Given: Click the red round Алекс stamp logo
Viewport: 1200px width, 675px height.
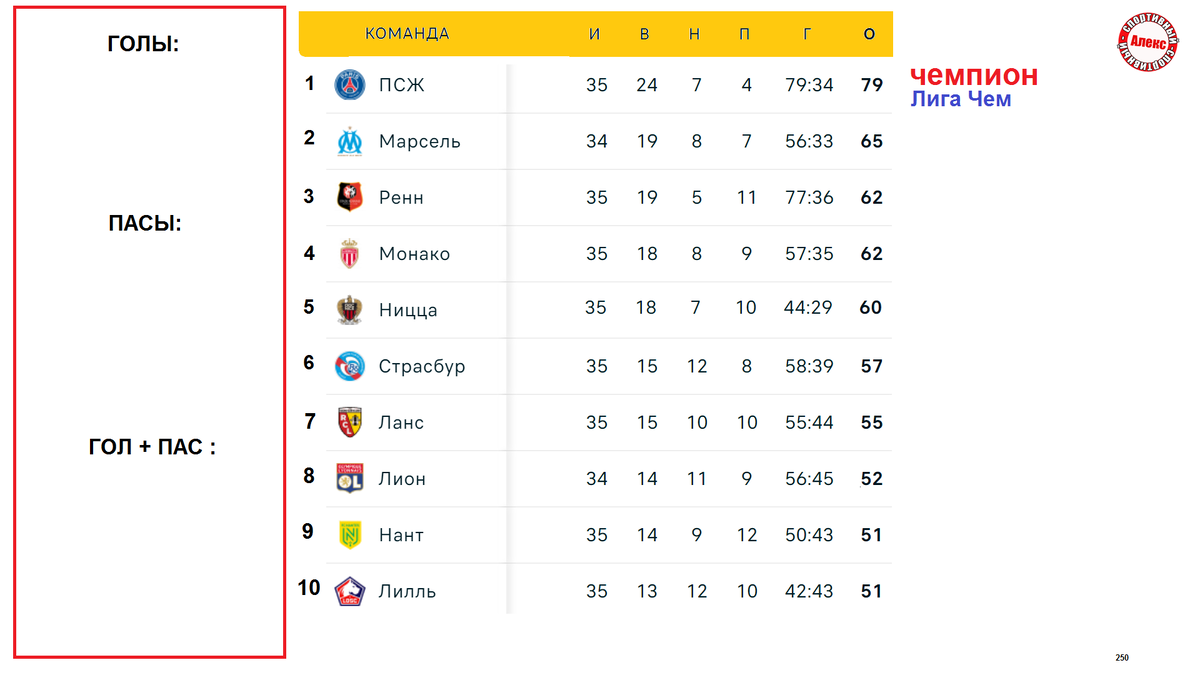Looking at the screenshot, I should (x=1151, y=41).
